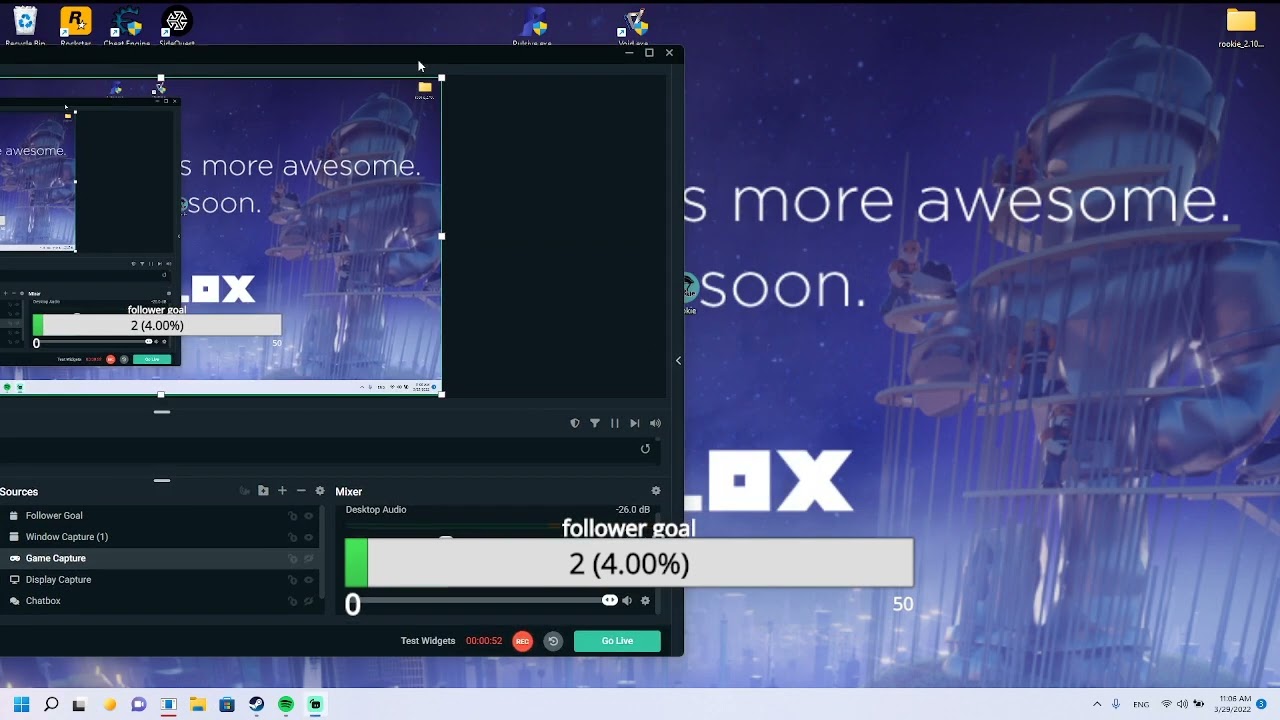Viewport: 1280px width, 720px height.
Task: Show the hidden Chatbox source
Action: click(308, 601)
